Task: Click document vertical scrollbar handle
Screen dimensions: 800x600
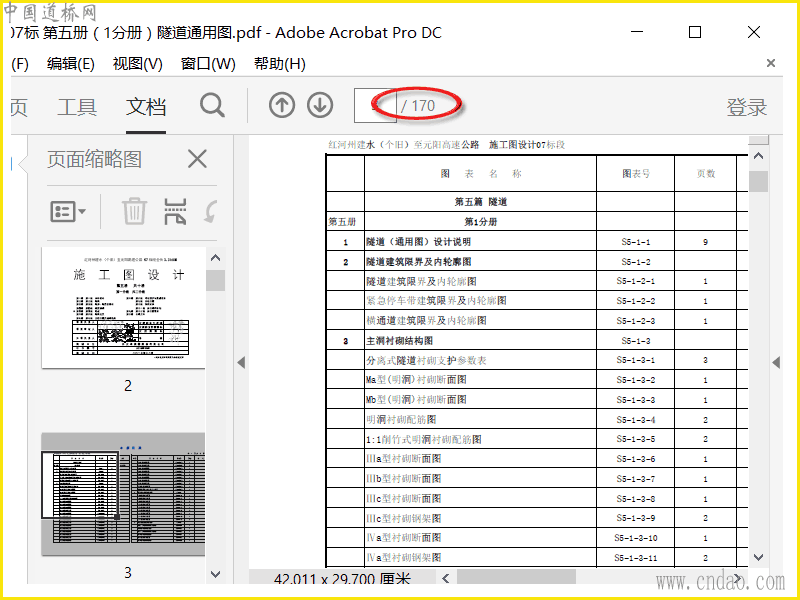Action: coord(759,181)
